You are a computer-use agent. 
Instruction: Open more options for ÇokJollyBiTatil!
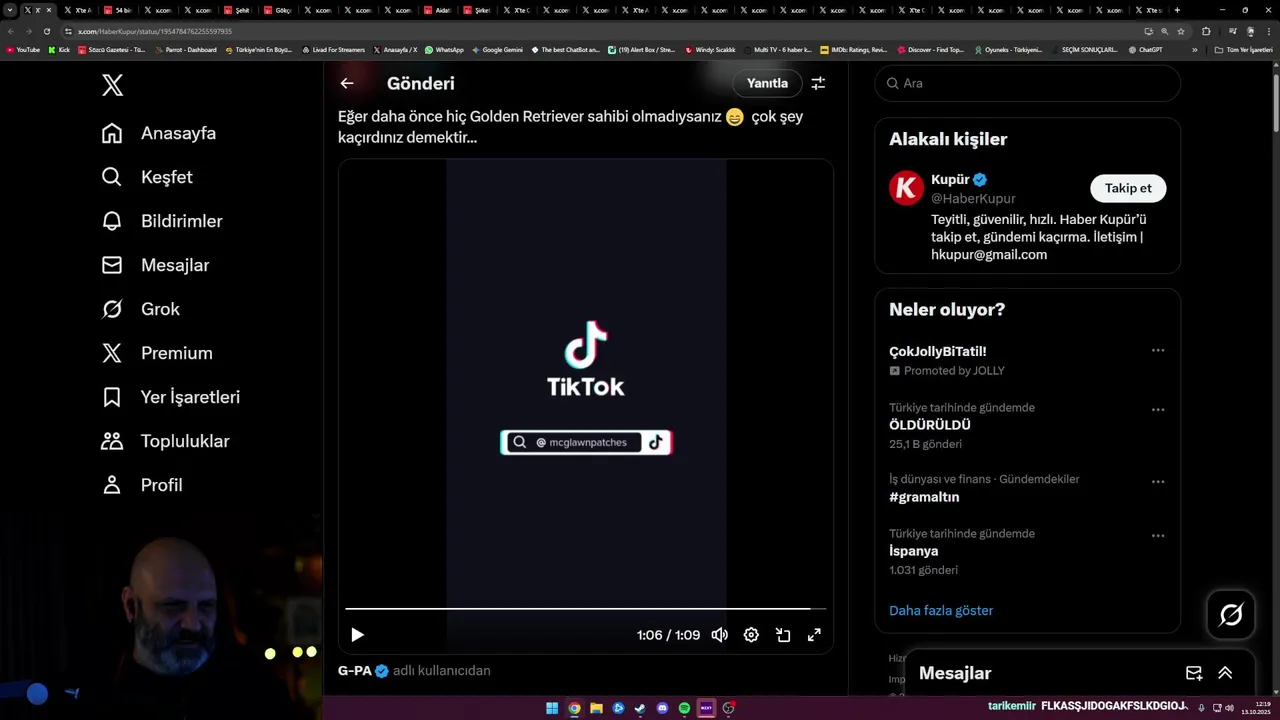click(1157, 350)
